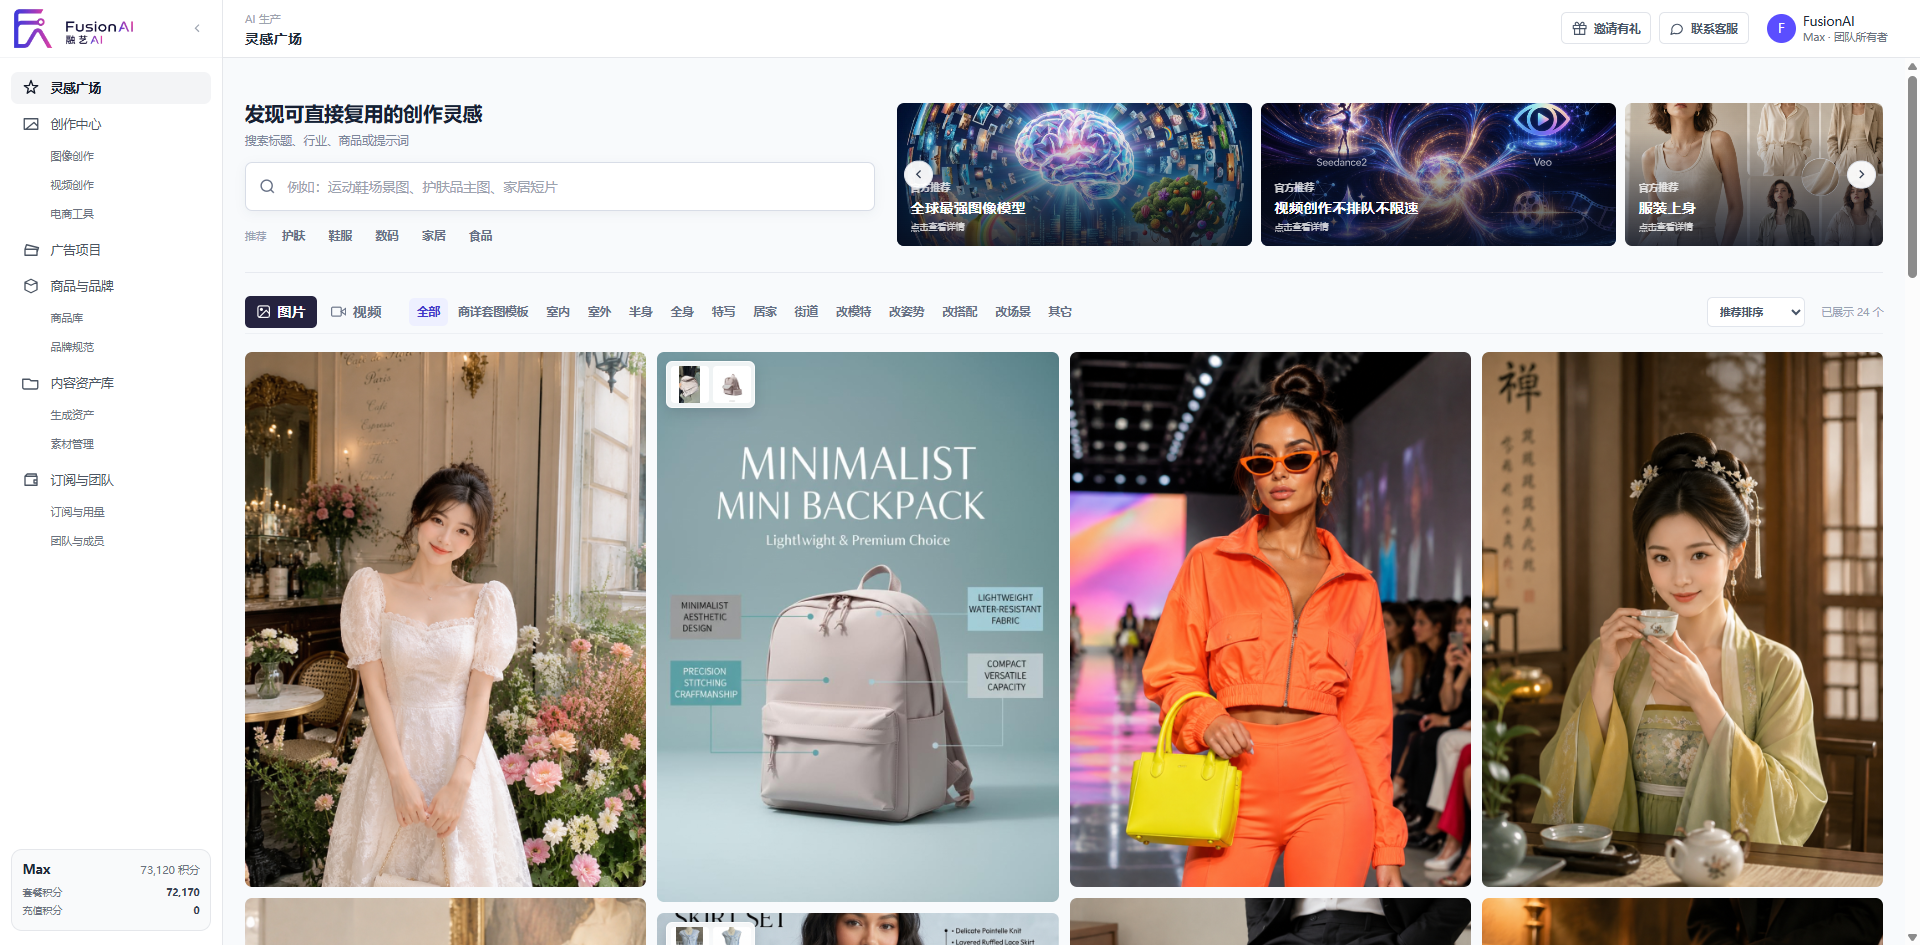Switch to the 图片 tab
The height and width of the screenshot is (945, 1920).
click(281, 312)
